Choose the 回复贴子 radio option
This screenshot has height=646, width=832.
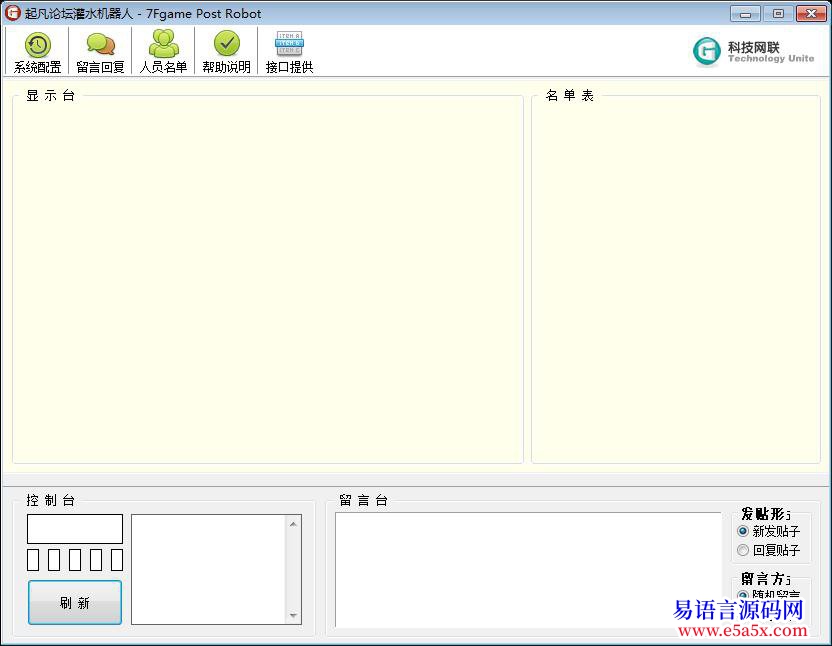[743, 550]
